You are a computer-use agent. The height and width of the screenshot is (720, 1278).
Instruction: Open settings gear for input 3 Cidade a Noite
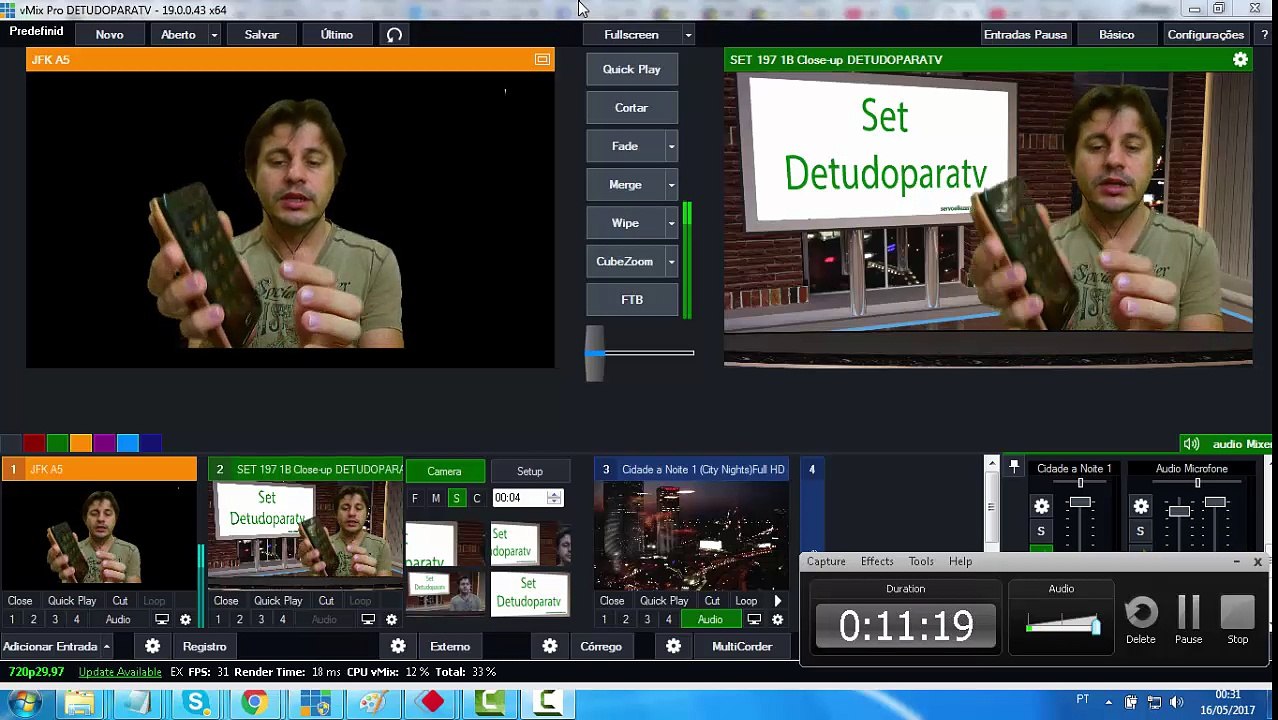click(777, 620)
